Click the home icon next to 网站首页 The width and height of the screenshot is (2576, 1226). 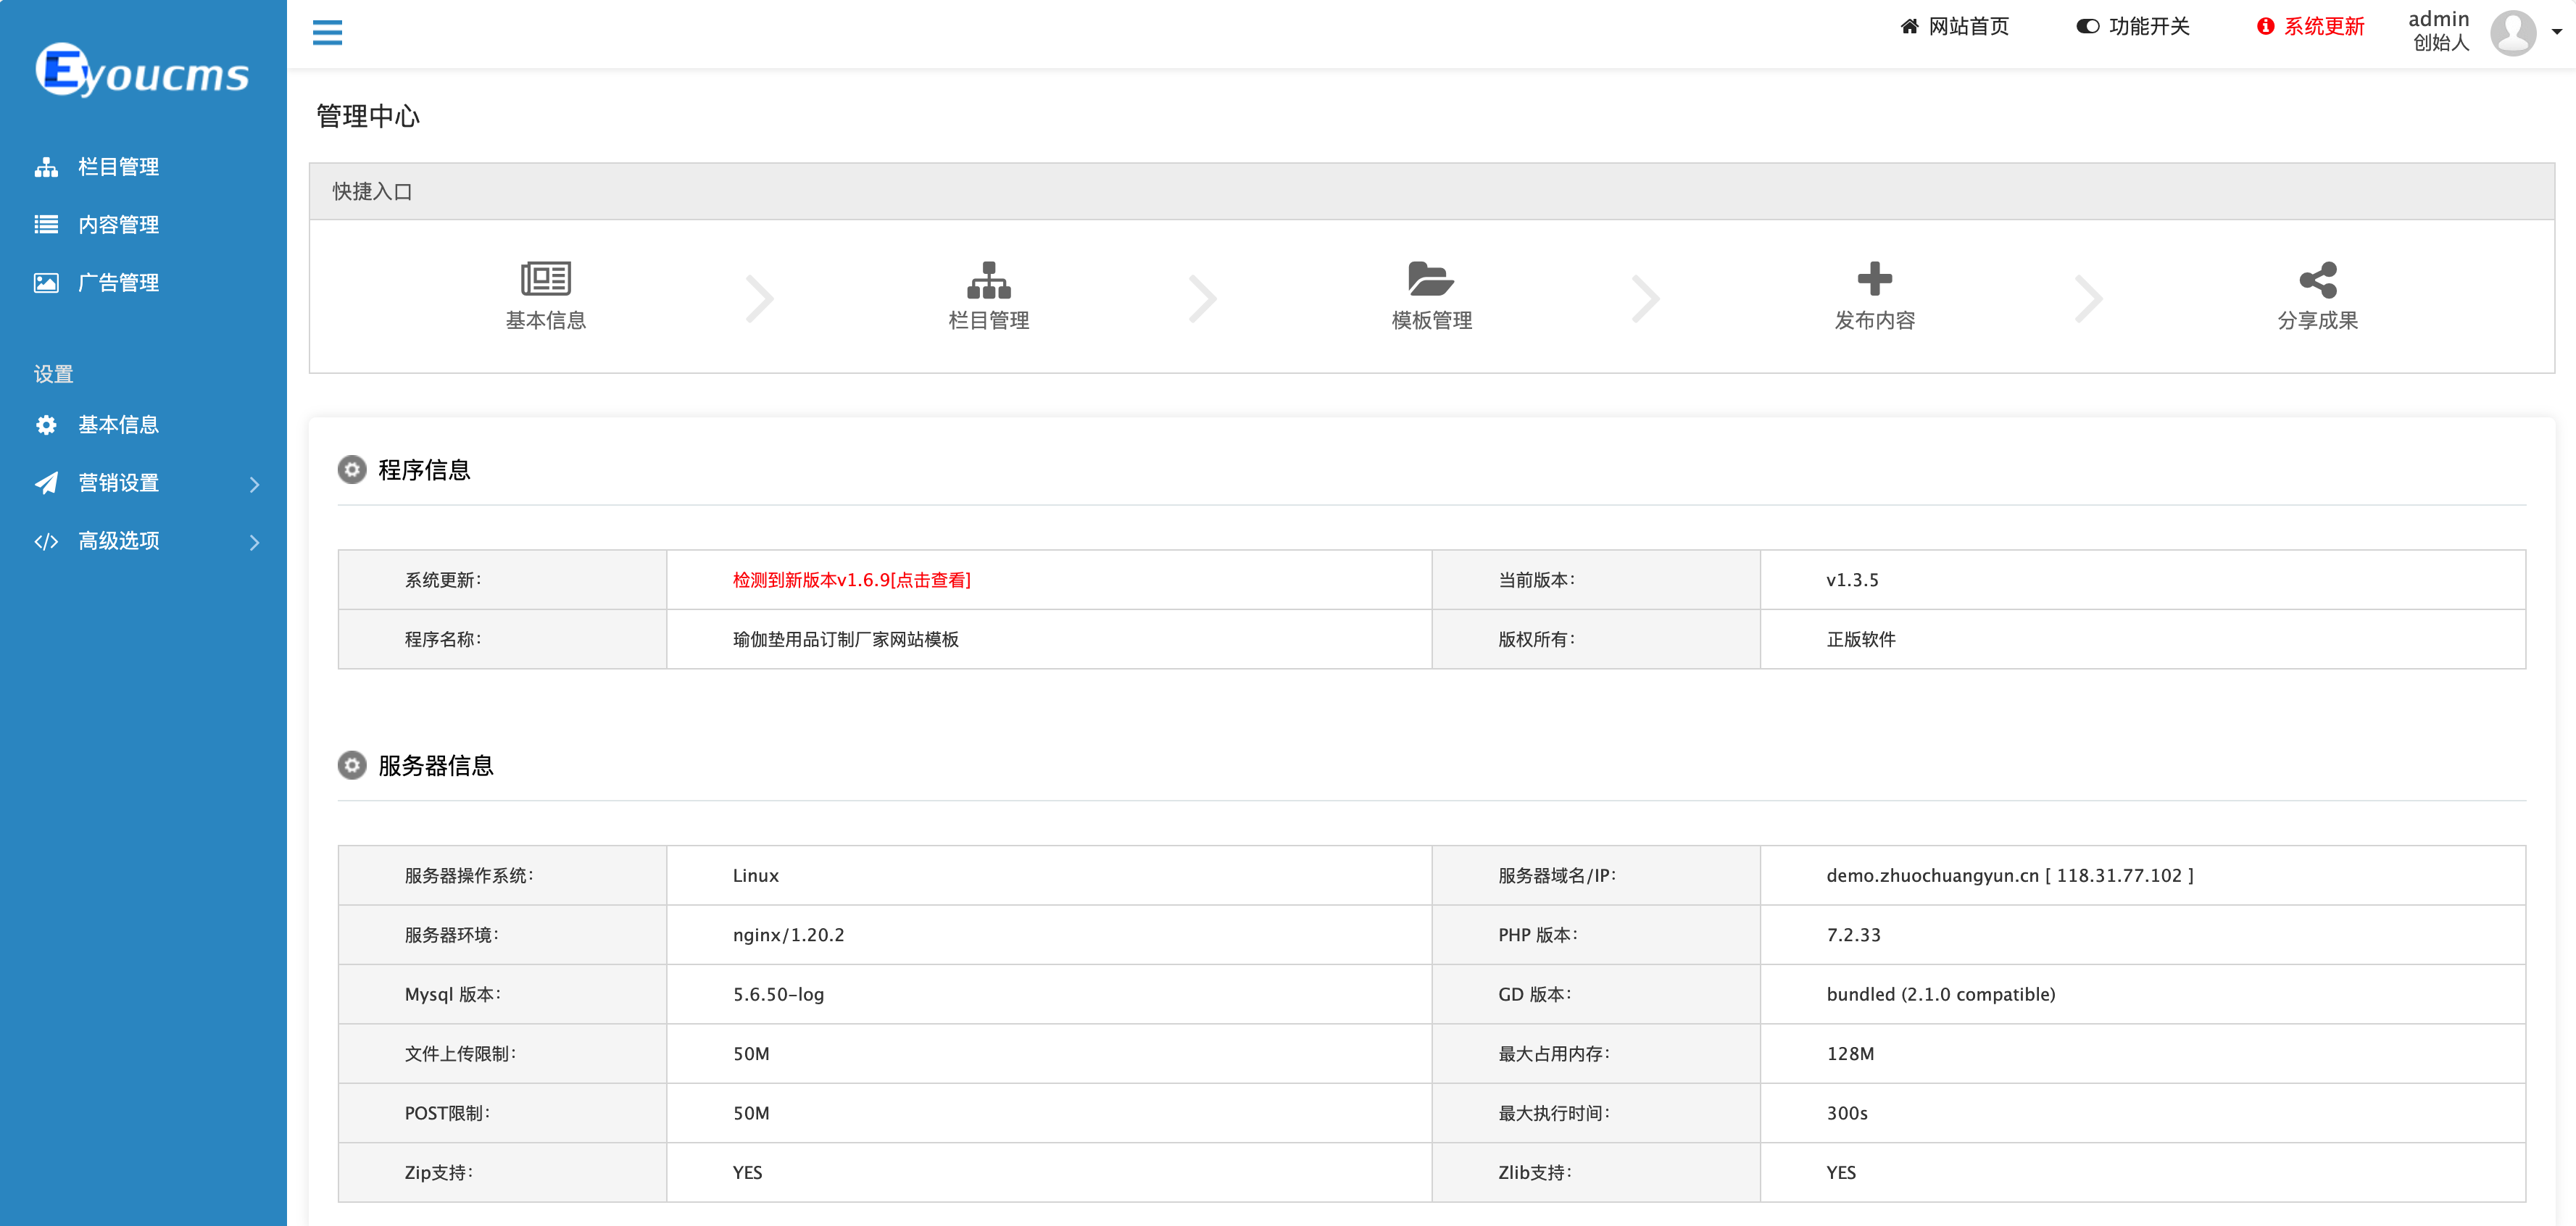1909,26
